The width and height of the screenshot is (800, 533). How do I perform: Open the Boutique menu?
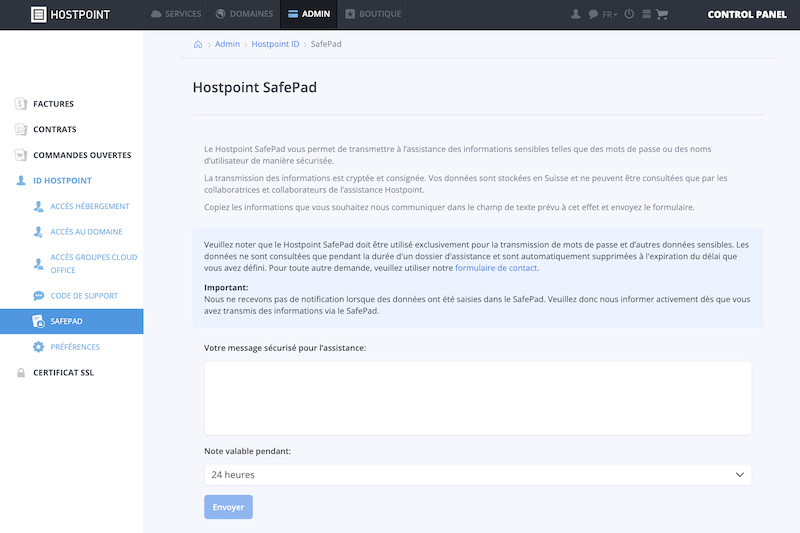click(x=373, y=14)
